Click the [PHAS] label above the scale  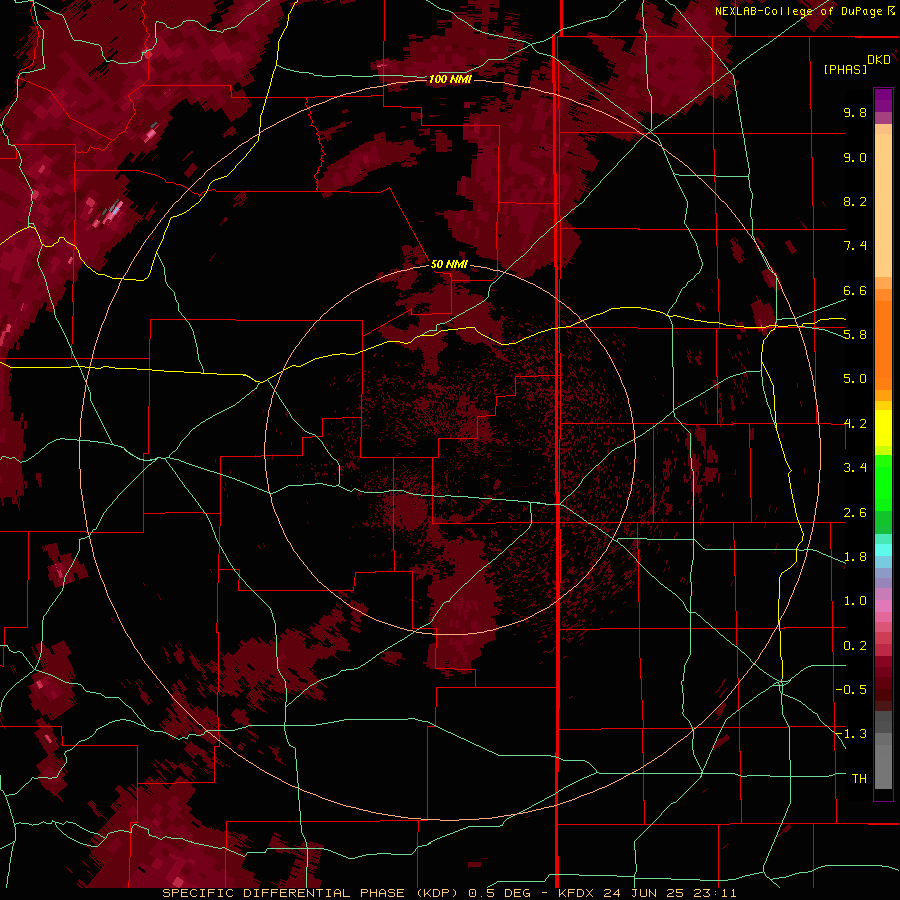pyautogui.click(x=845, y=69)
